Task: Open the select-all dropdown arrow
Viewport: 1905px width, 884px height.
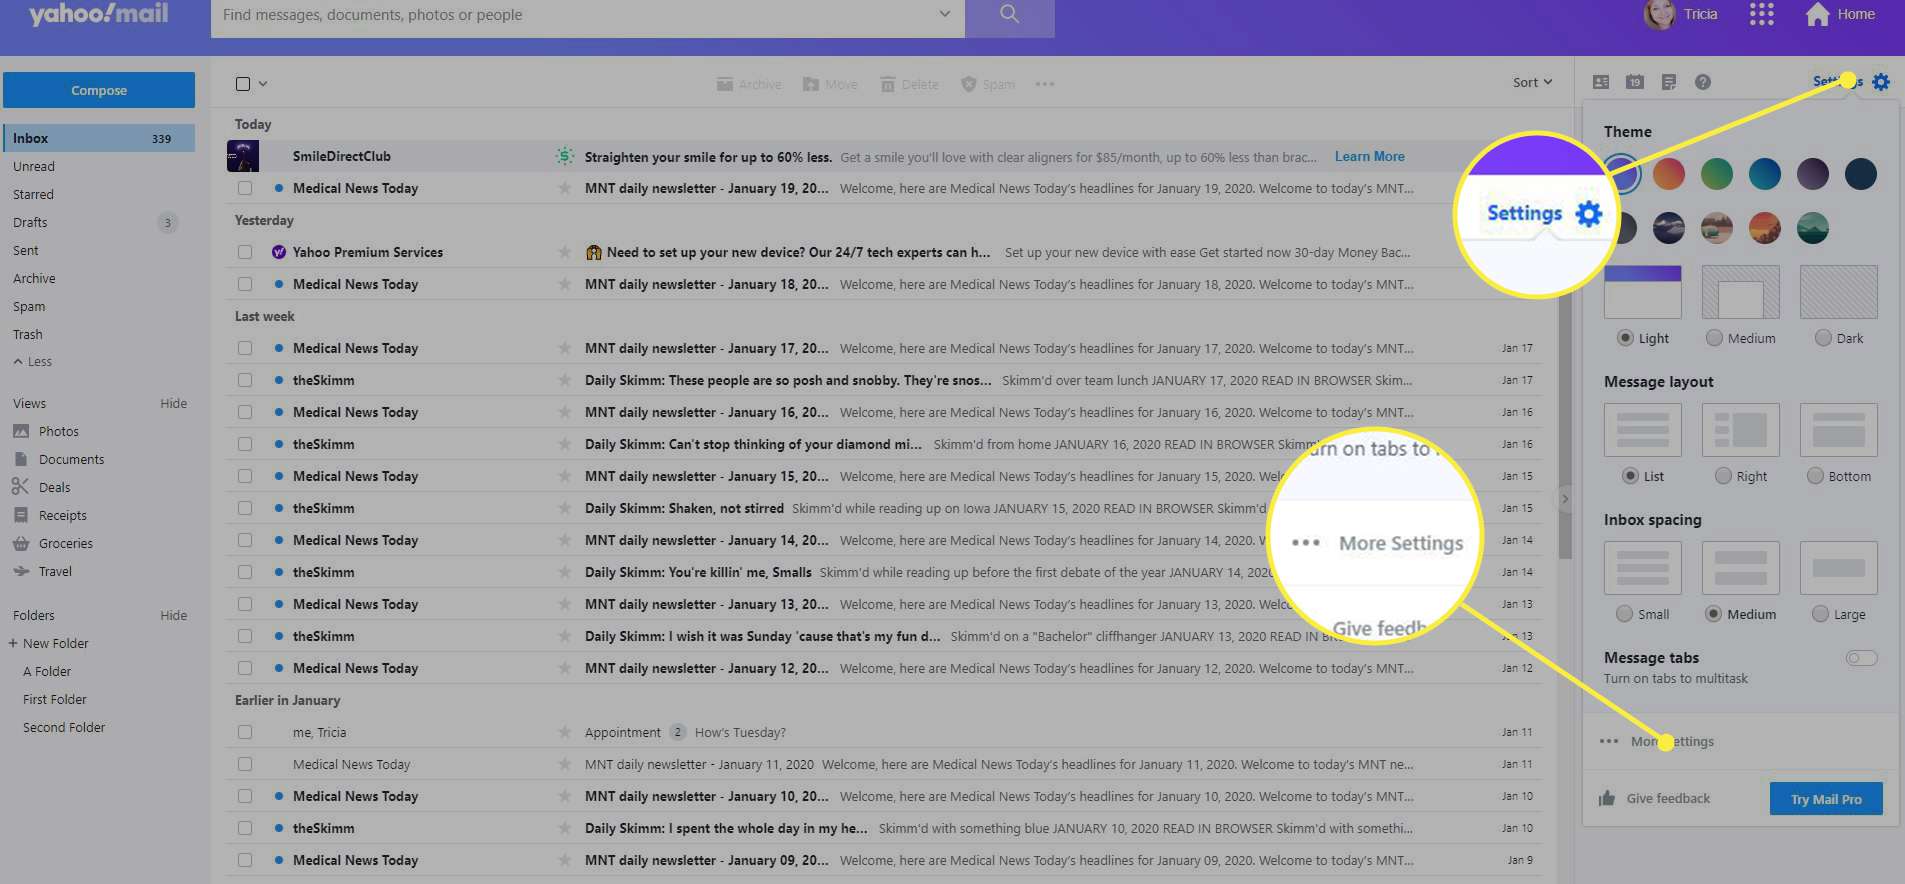Action: pyautogui.click(x=263, y=84)
